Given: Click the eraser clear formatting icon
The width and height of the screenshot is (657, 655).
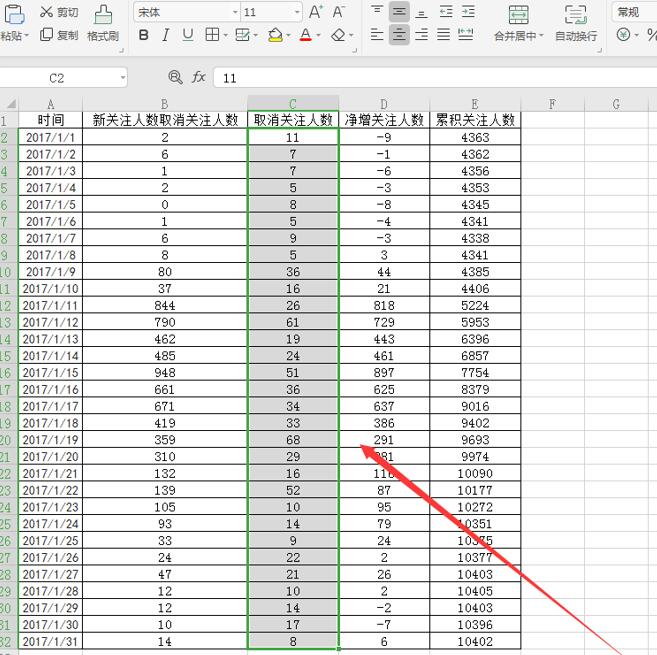Looking at the screenshot, I should (338, 35).
